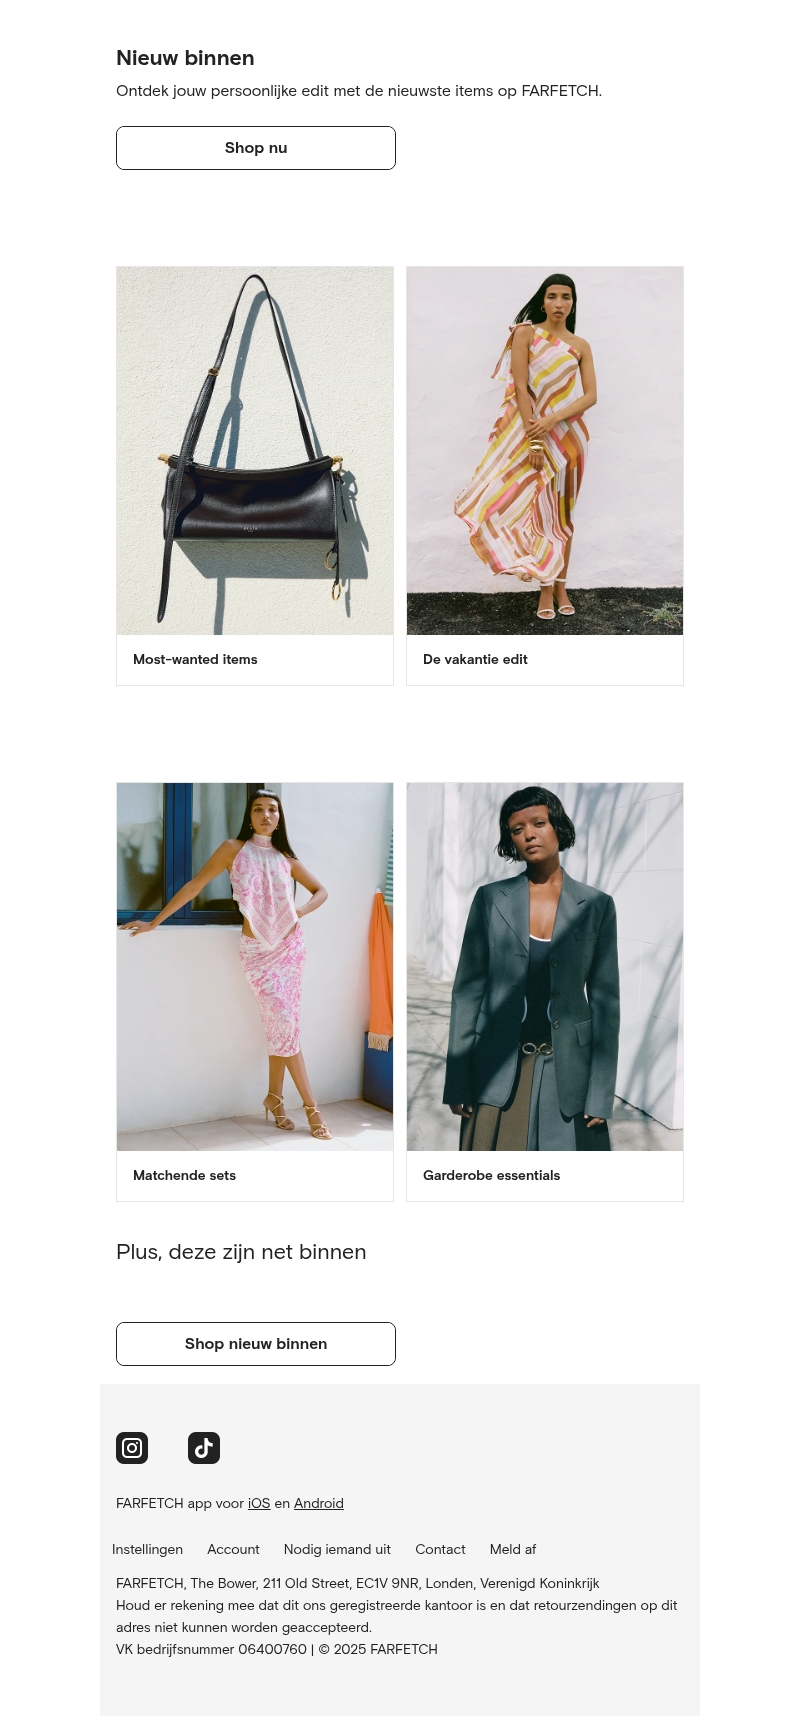Open the gray blazer wardrobe image
800x1716 pixels.
coord(545,967)
